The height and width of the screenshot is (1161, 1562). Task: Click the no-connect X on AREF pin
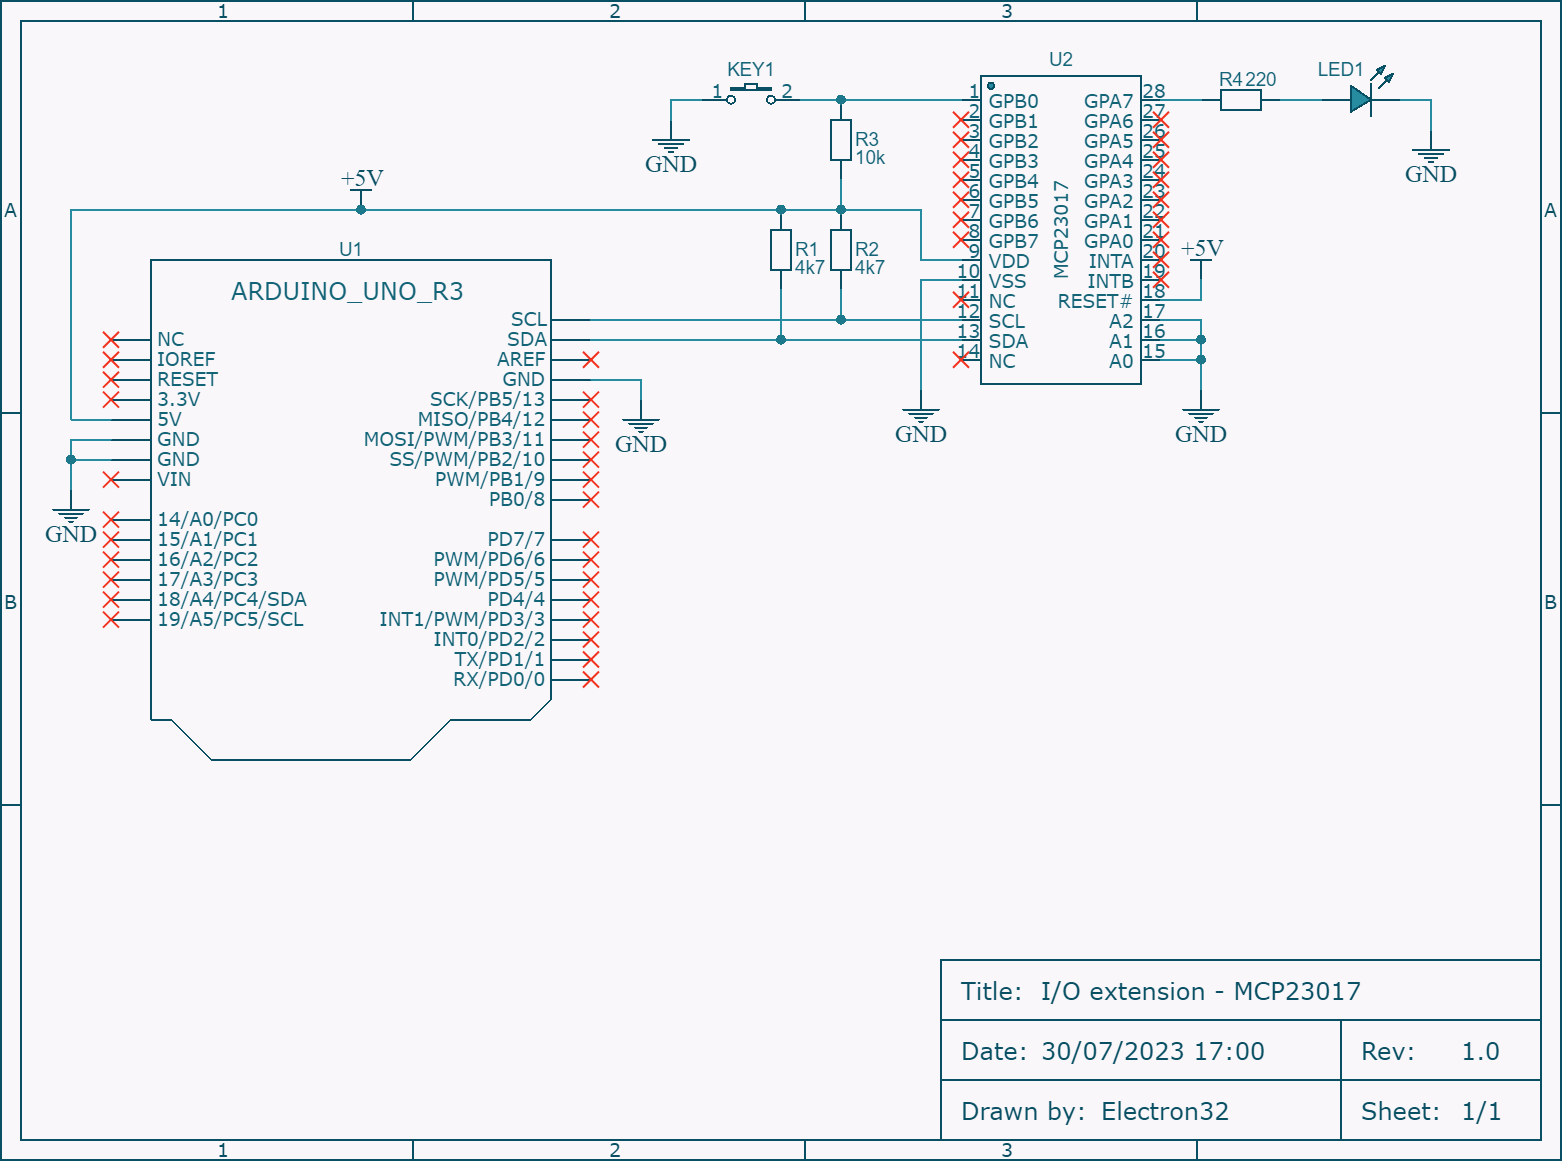590,359
